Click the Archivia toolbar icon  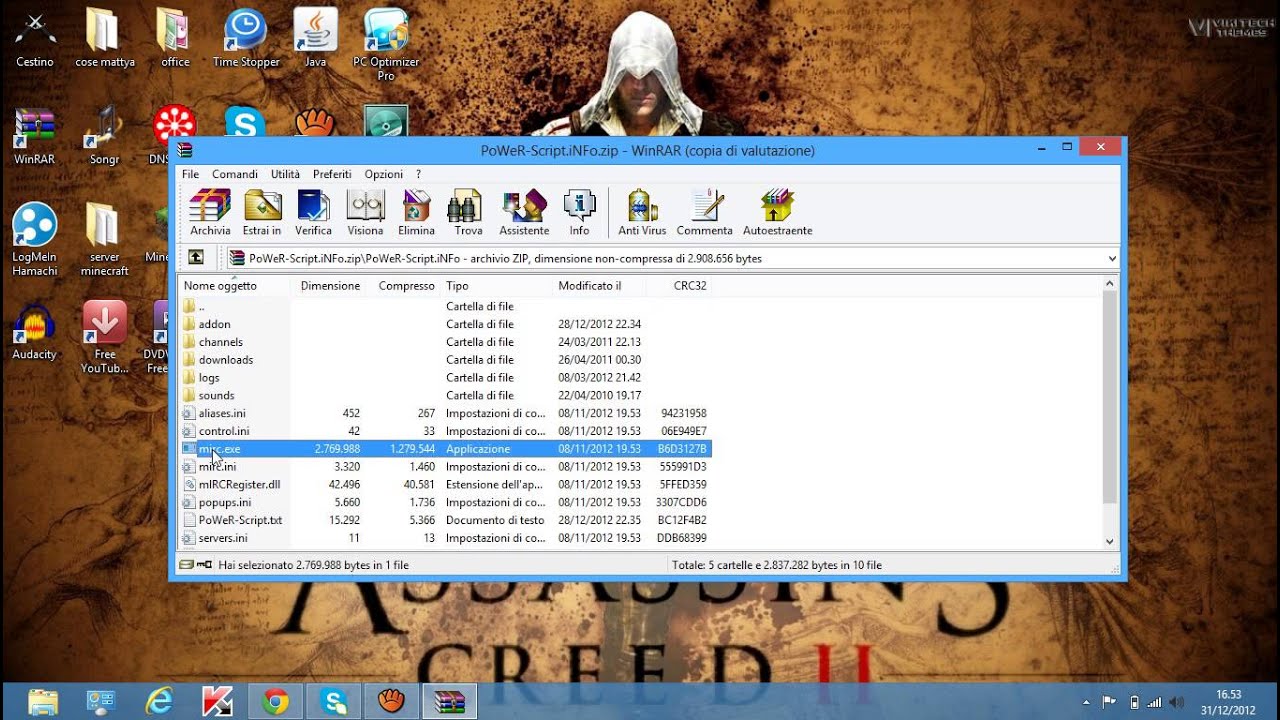210,212
